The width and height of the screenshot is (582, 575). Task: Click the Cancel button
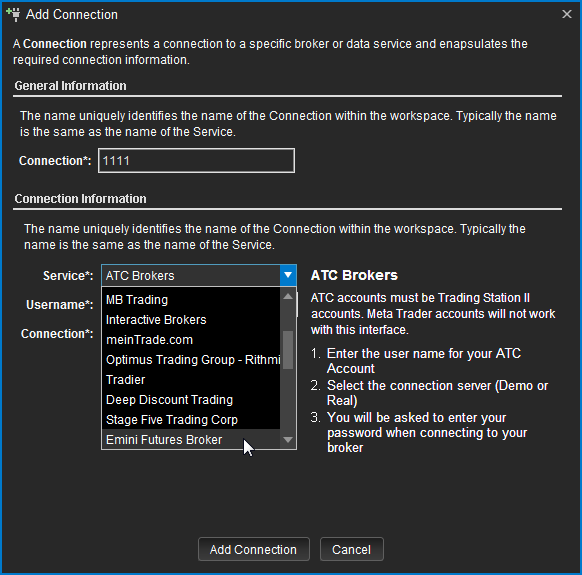(352, 549)
